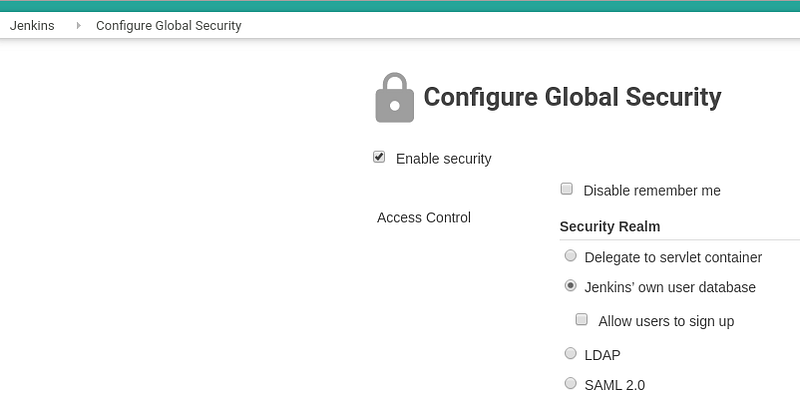Click the 'Allow users to sign up' label text
The width and height of the screenshot is (800, 401).
click(666, 321)
